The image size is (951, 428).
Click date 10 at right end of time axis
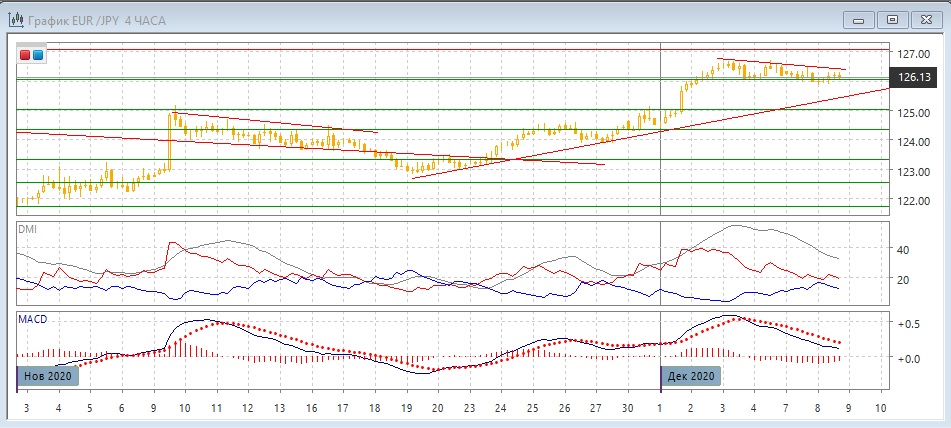880,408
